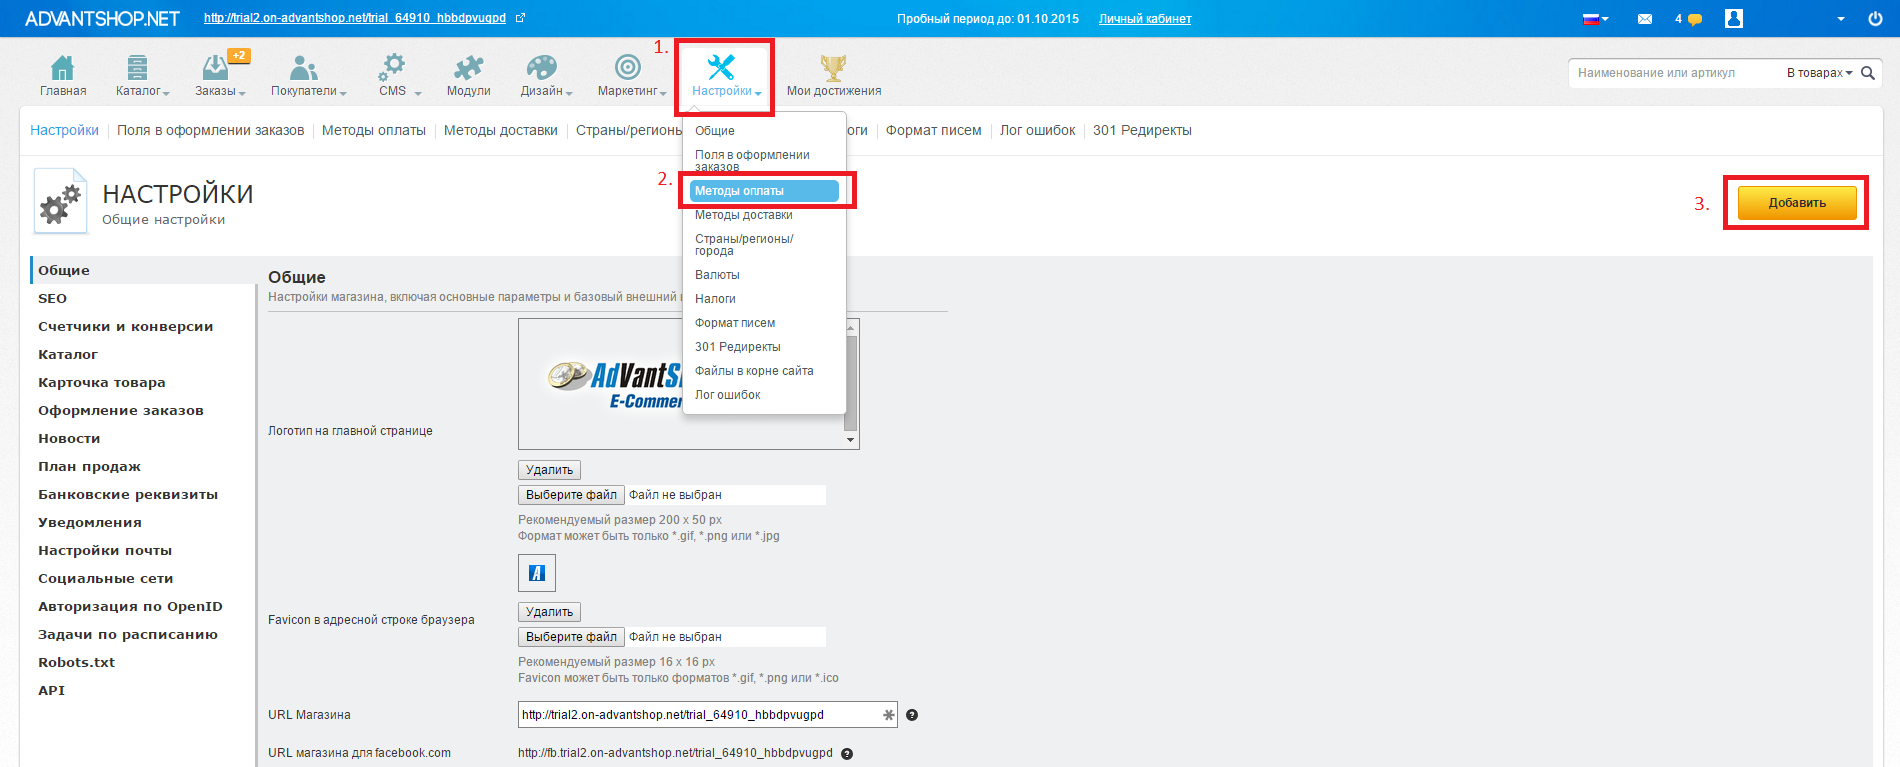The height and width of the screenshot is (767, 1900).
Task: Click the search magnifier icon
Action: click(1867, 73)
